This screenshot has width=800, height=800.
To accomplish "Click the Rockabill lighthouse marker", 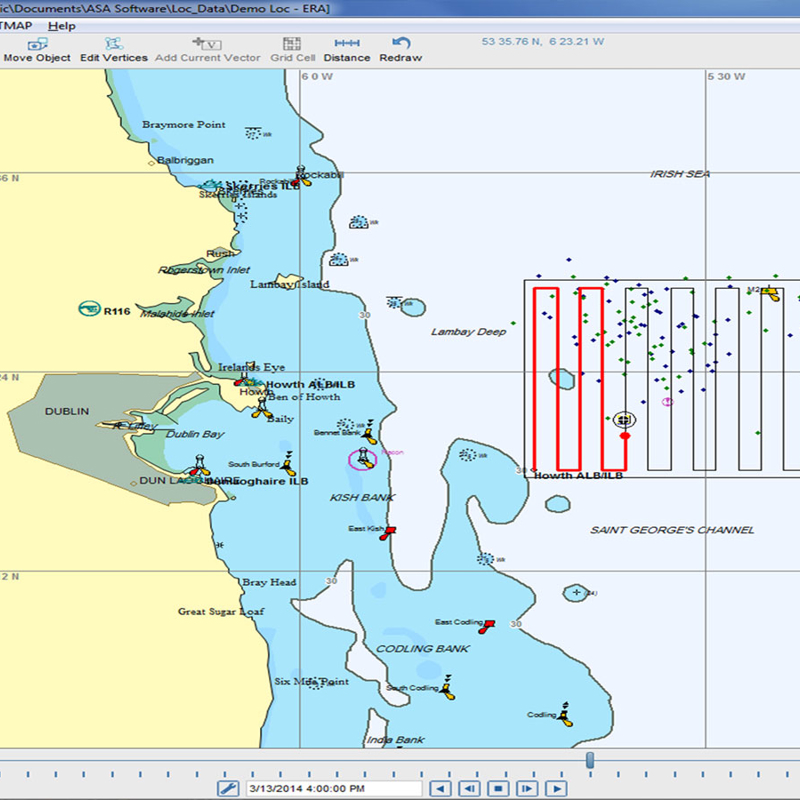I will [x=301, y=173].
